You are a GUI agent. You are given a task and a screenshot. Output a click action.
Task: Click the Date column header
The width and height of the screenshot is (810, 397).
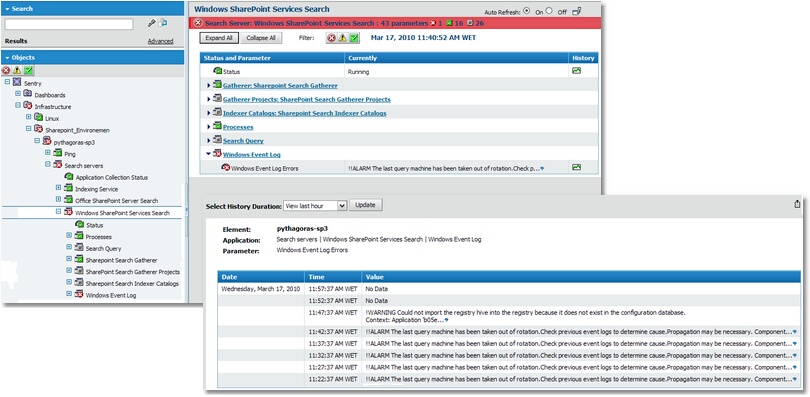[261, 277]
